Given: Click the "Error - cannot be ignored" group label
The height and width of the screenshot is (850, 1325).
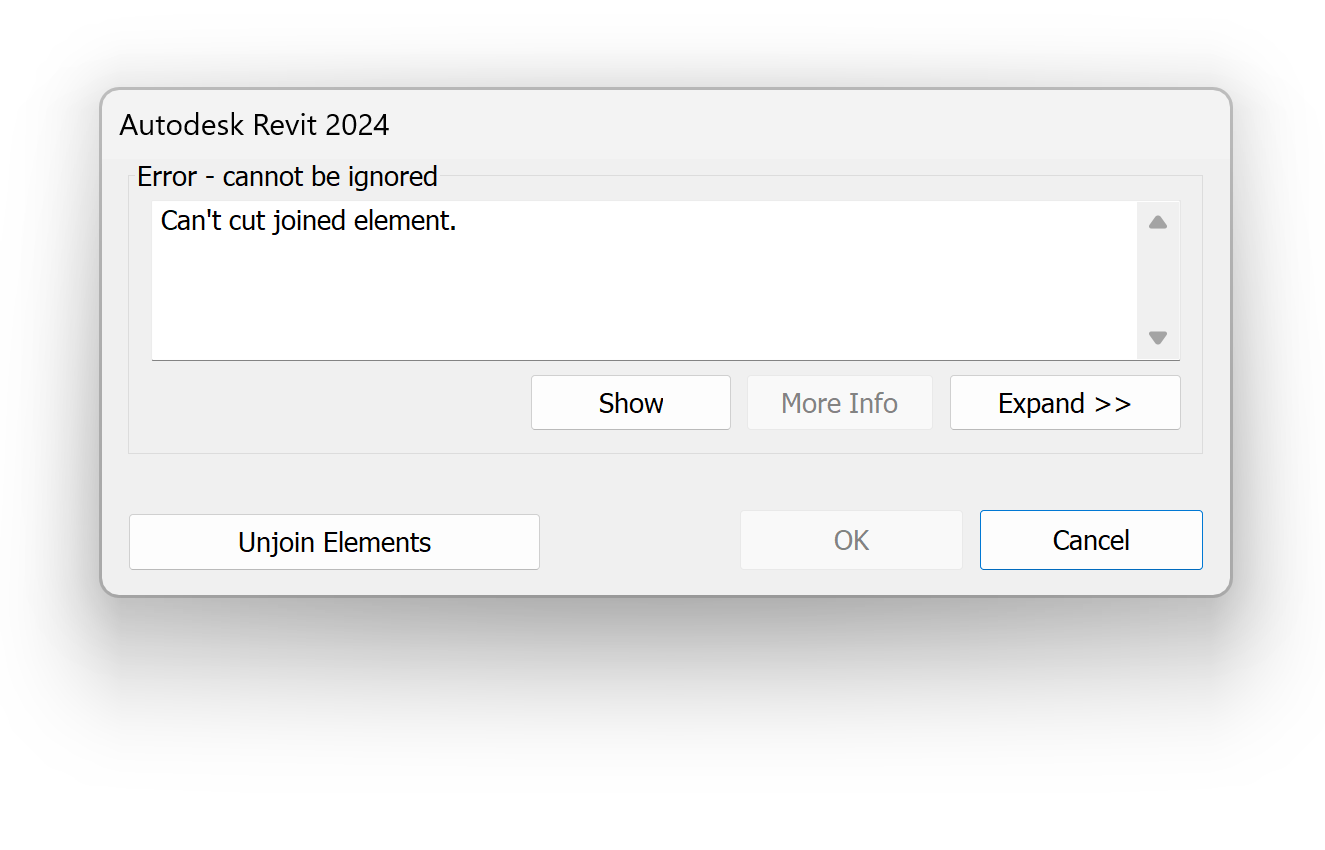Looking at the screenshot, I should pyautogui.click(x=287, y=177).
